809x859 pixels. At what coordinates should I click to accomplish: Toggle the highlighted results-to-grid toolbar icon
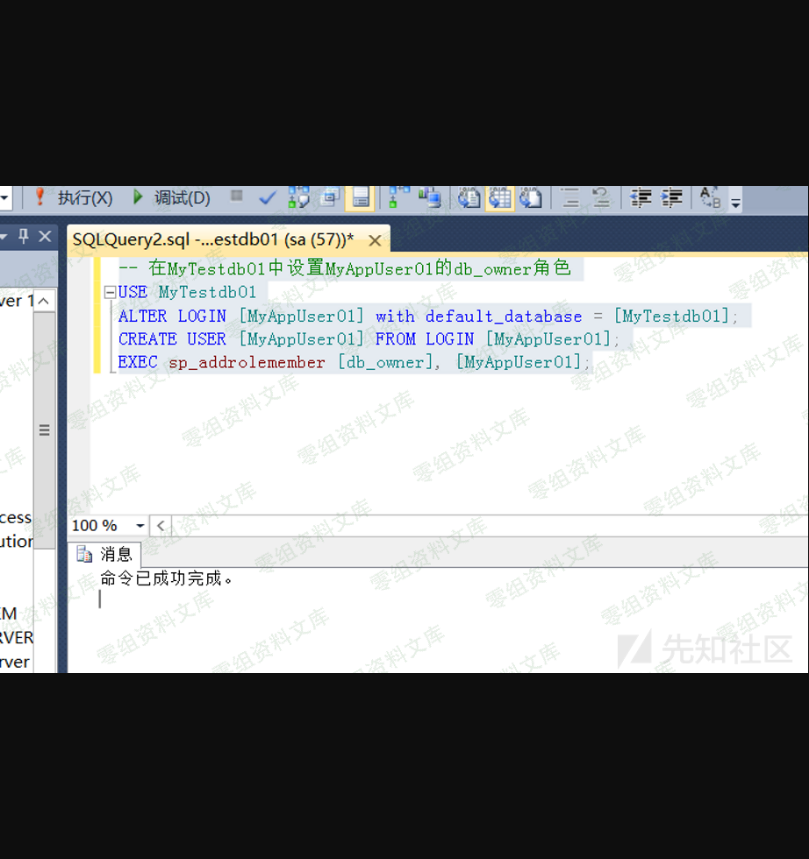500,198
